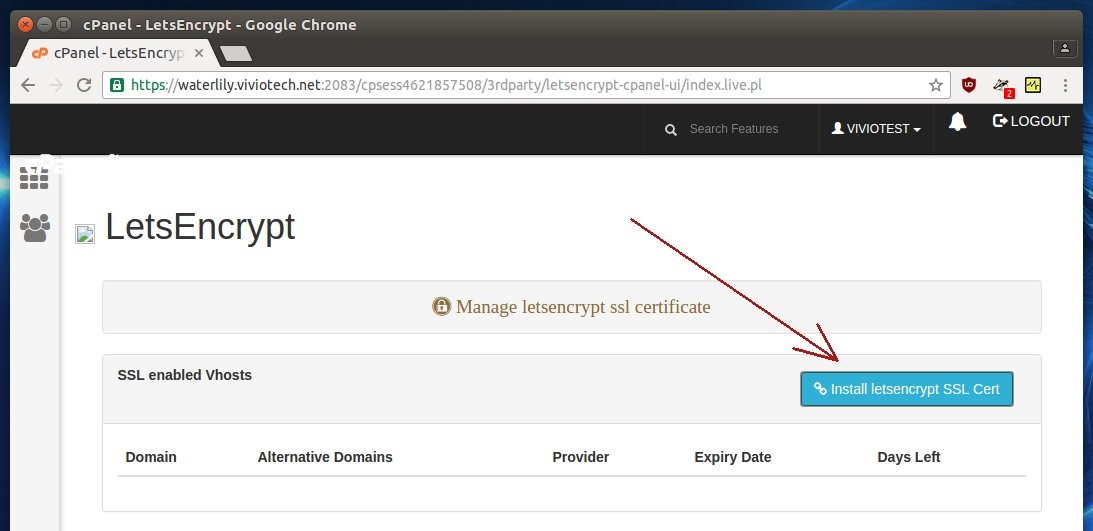Image resolution: width=1093 pixels, height=531 pixels.
Task: Log out using the LOGOUT link
Action: tap(1030, 121)
